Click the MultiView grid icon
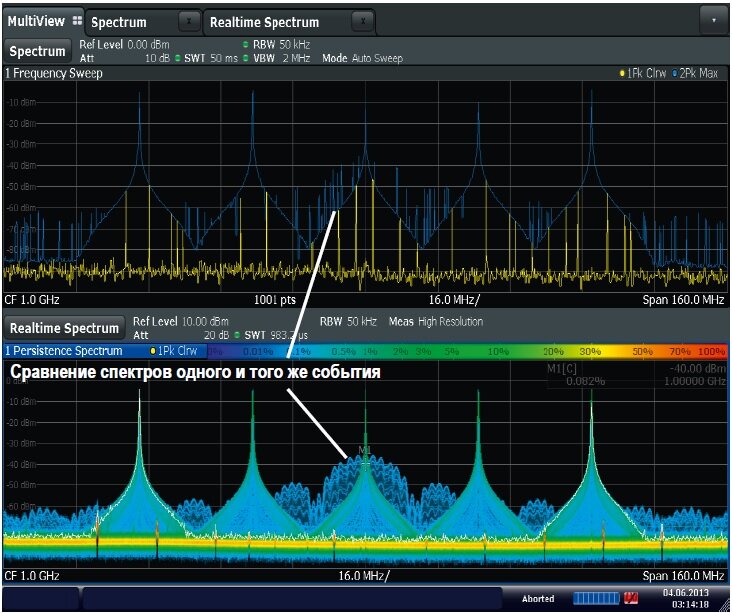 [x=77, y=21]
